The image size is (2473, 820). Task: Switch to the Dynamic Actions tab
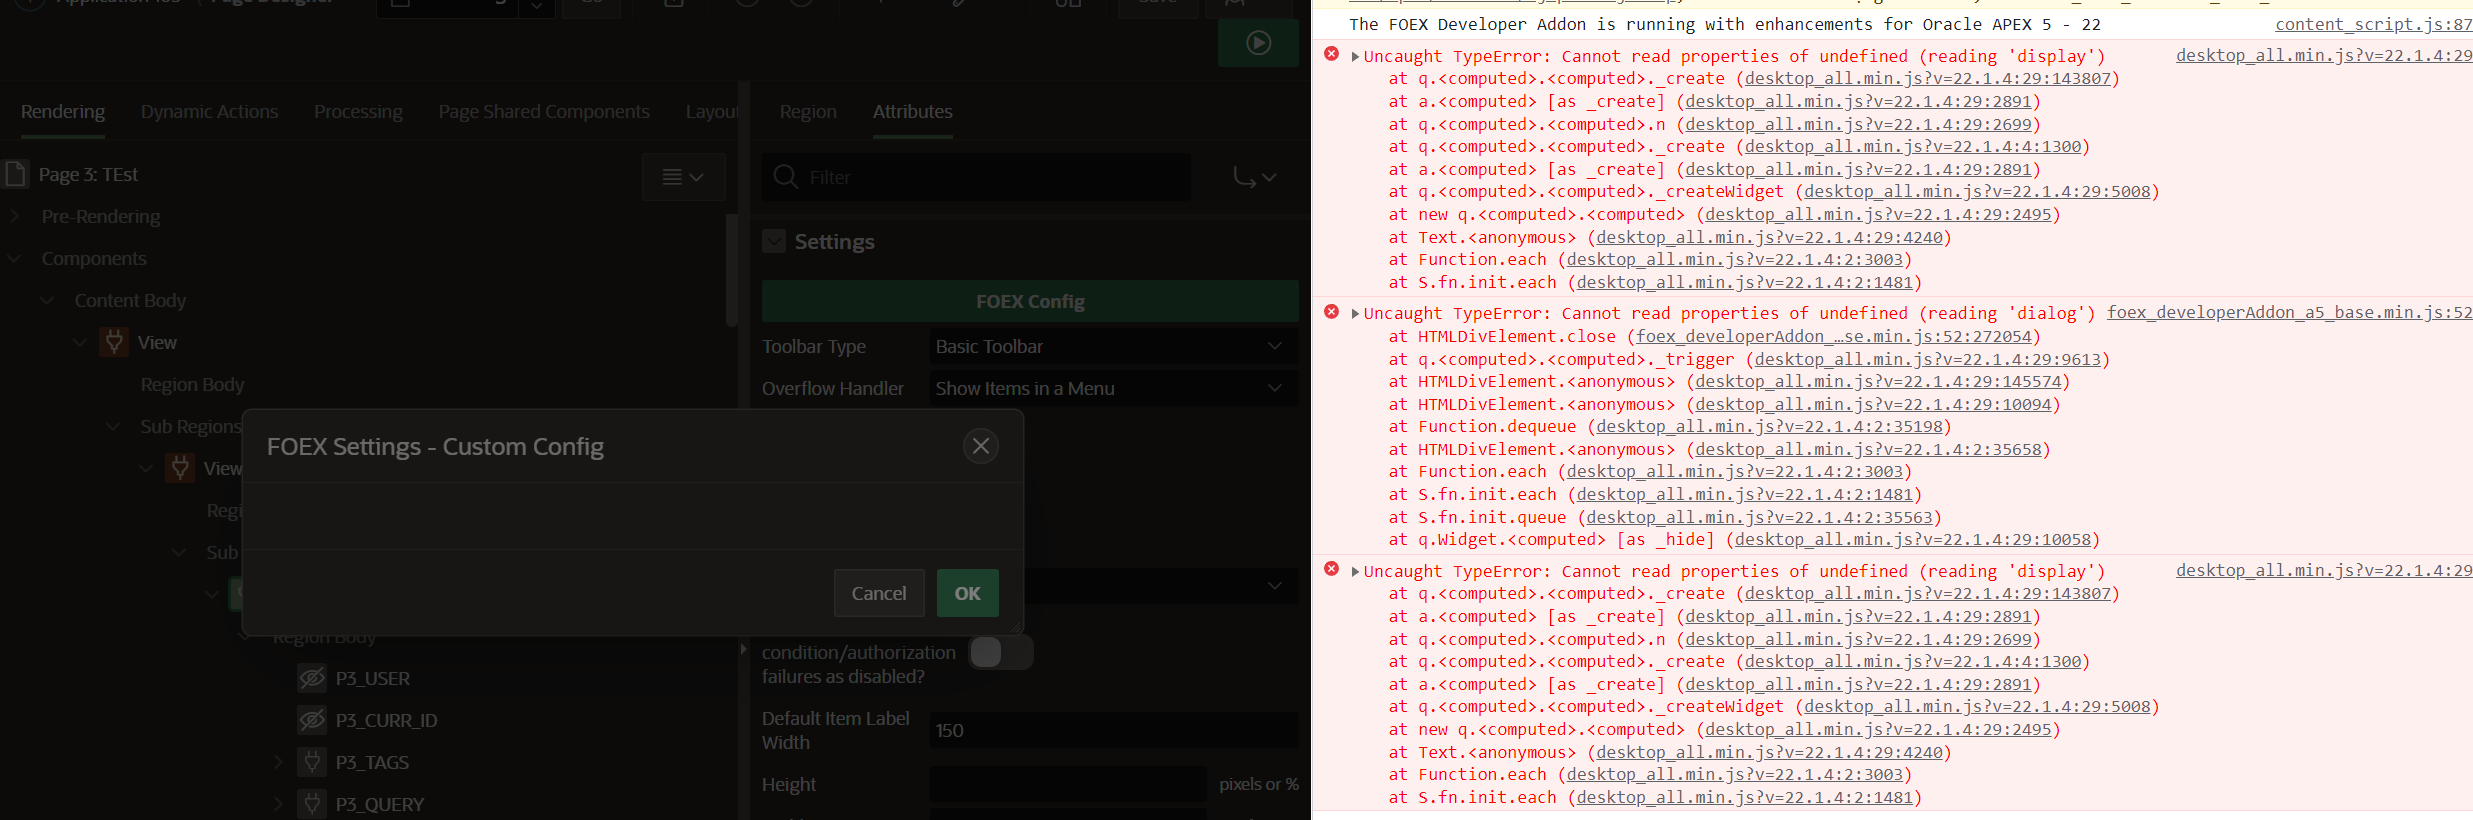pyautogui.click(x=209, y=112)
